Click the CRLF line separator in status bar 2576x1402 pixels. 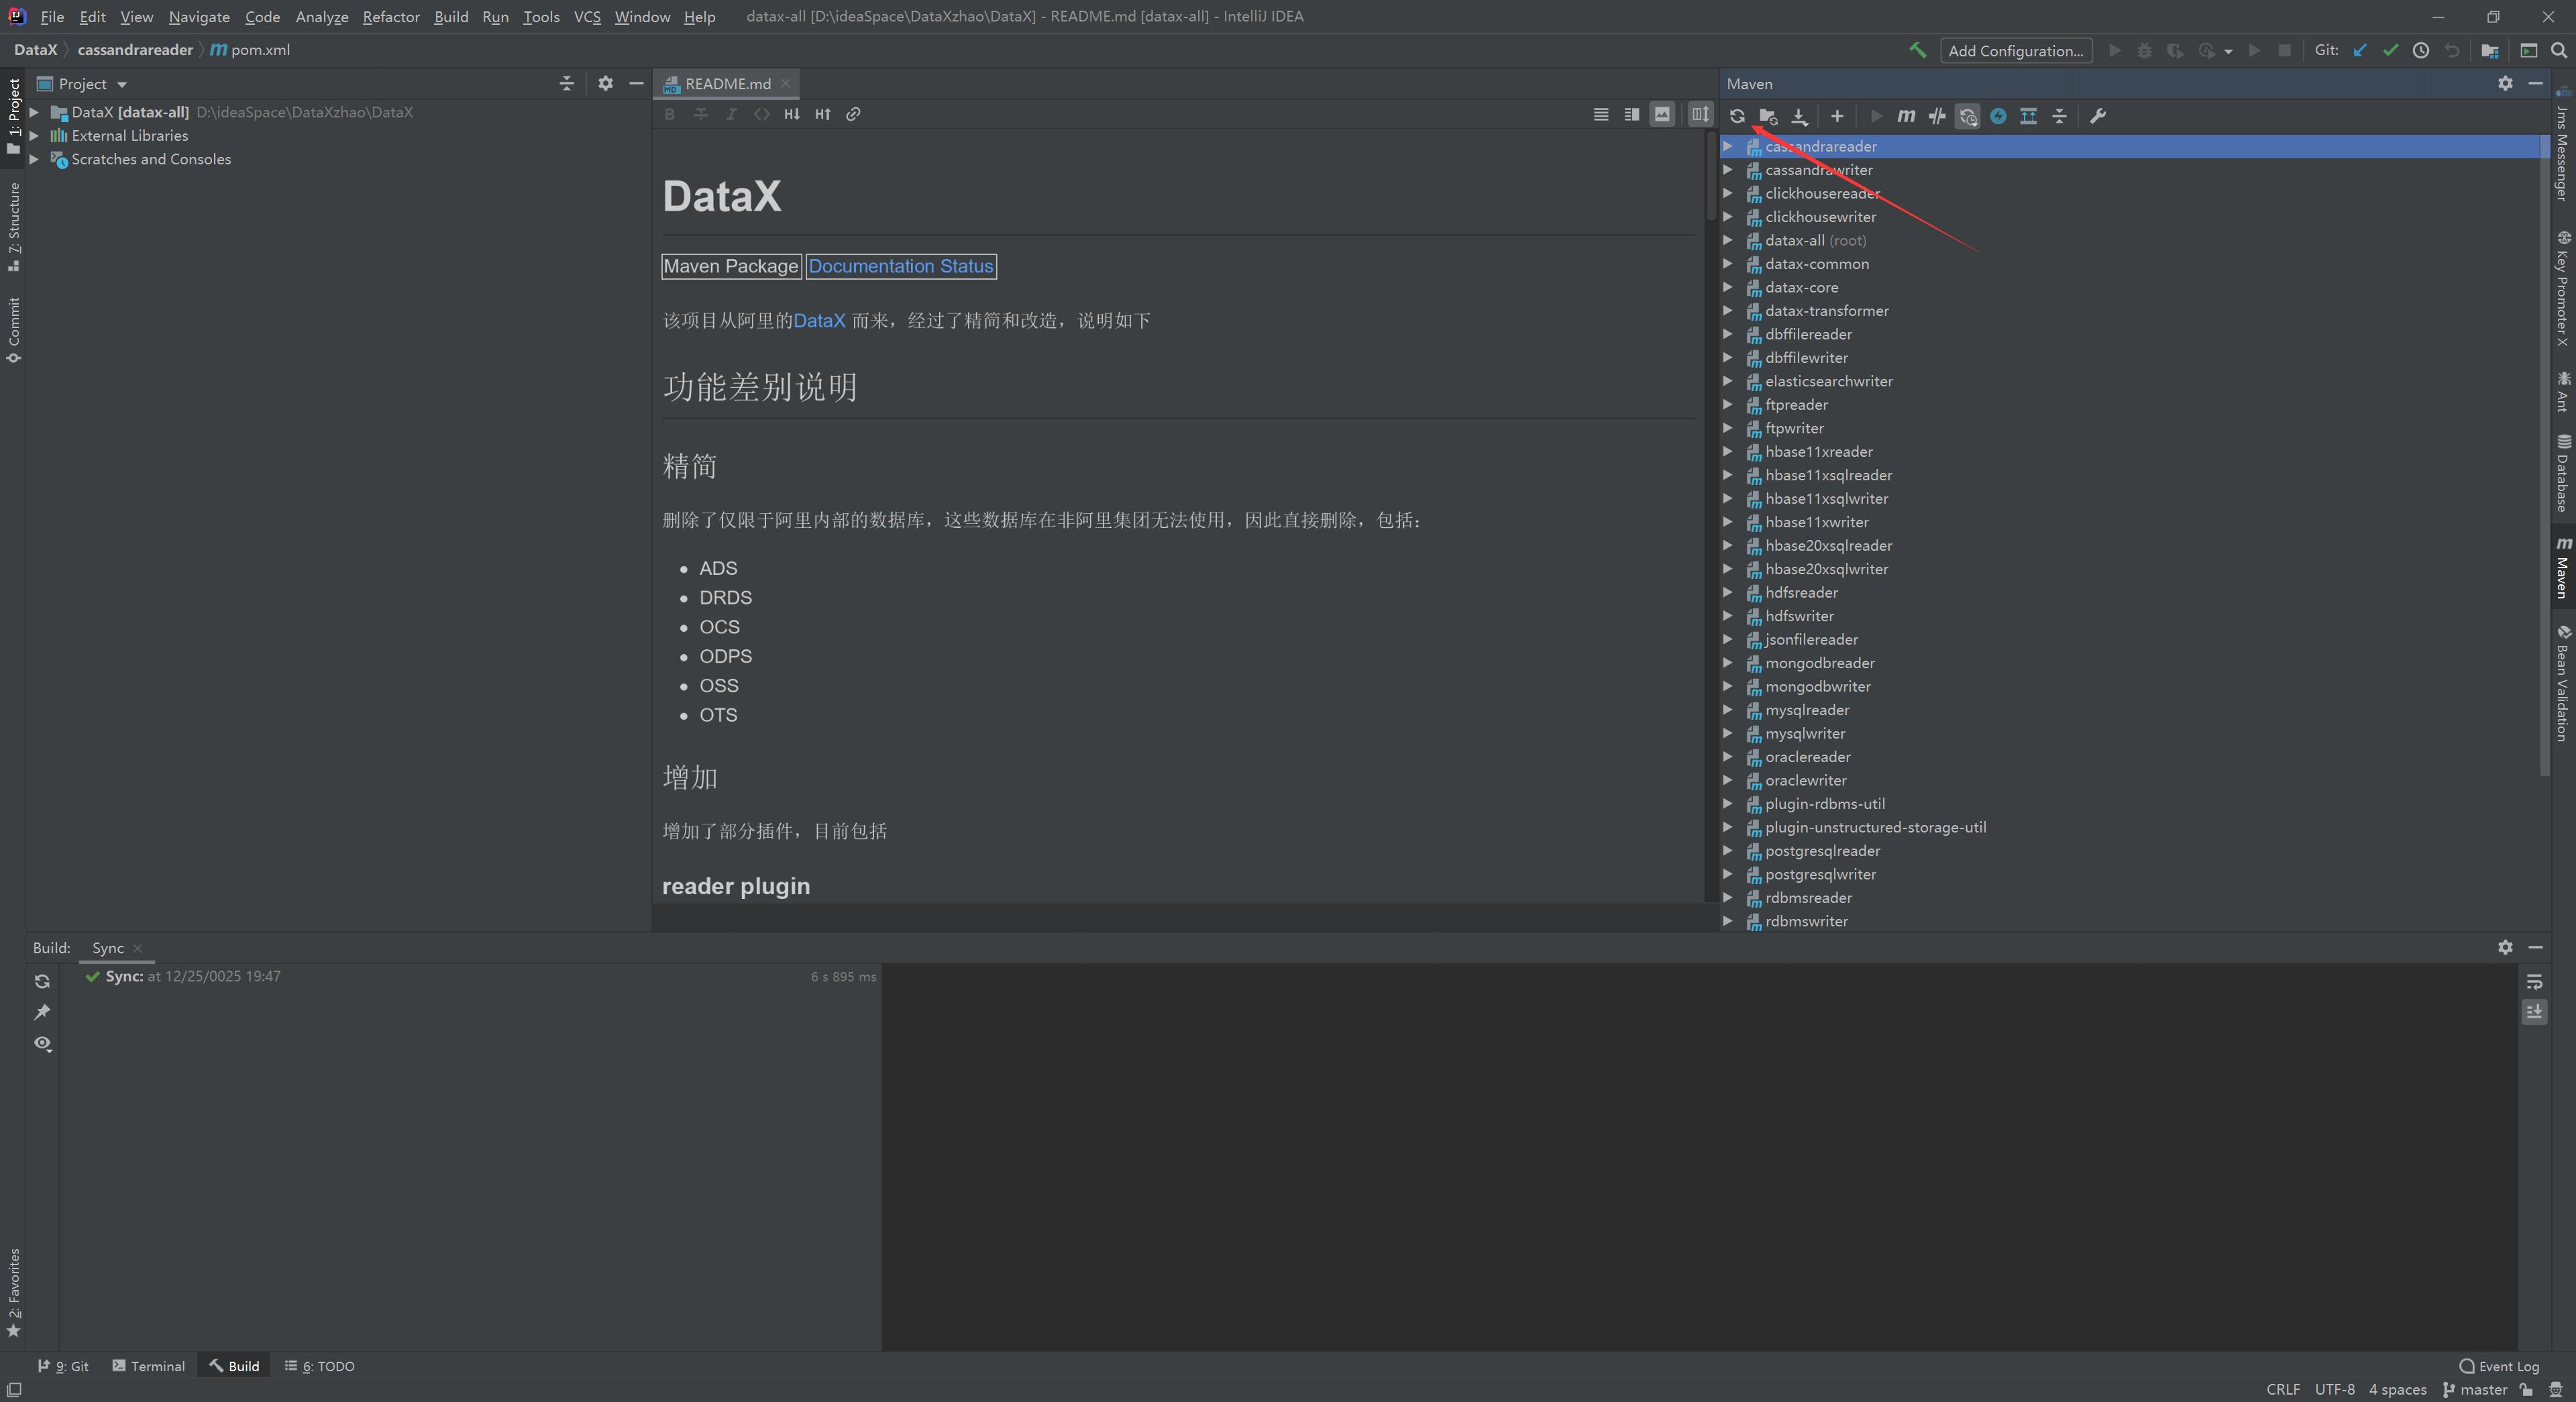click(2284, 1389)
